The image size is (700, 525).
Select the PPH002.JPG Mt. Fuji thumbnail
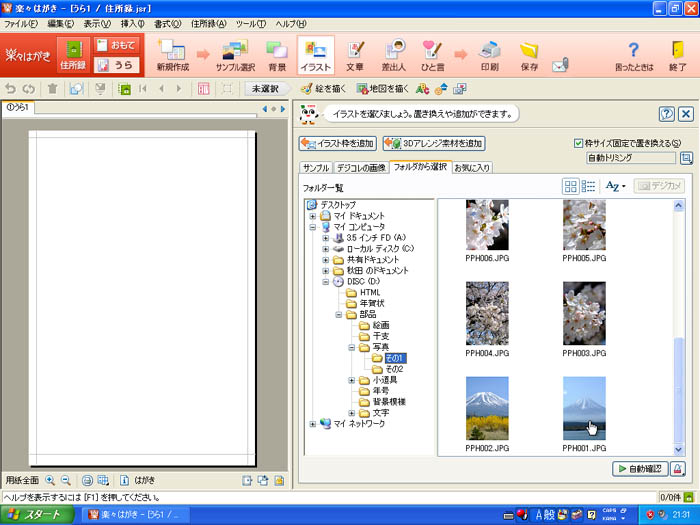(x=487, y=407)
